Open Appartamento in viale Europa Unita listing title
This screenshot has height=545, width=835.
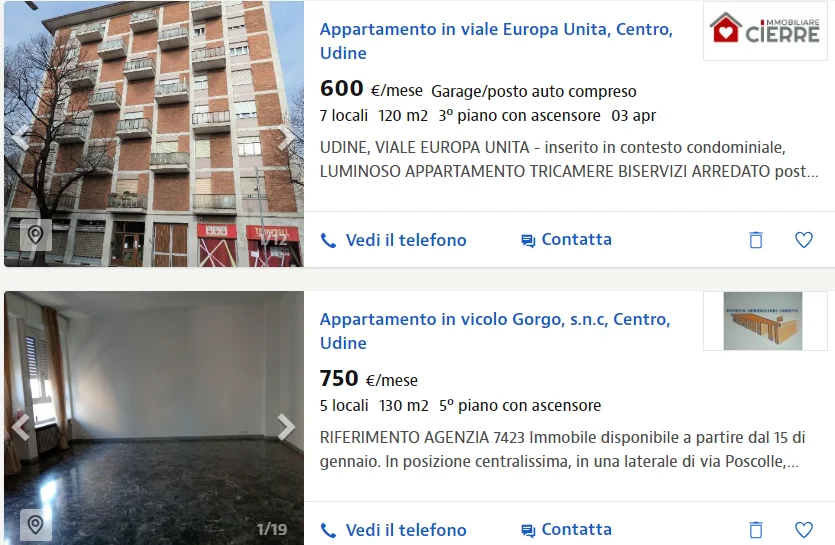(496, 41)
